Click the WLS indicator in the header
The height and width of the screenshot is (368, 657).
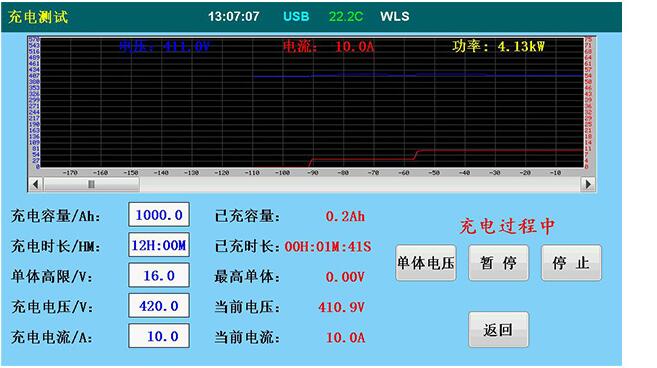point(395,16)
